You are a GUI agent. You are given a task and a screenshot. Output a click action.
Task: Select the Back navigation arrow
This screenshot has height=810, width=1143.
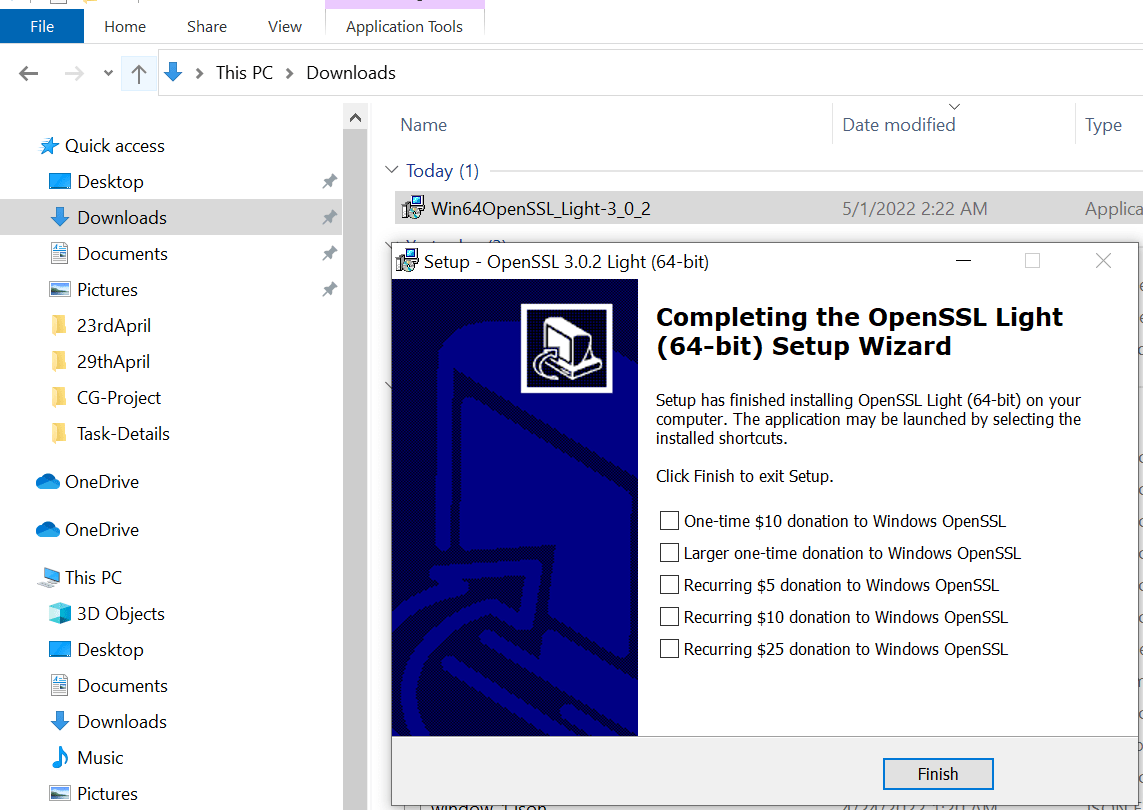click(x=28, y=72)
